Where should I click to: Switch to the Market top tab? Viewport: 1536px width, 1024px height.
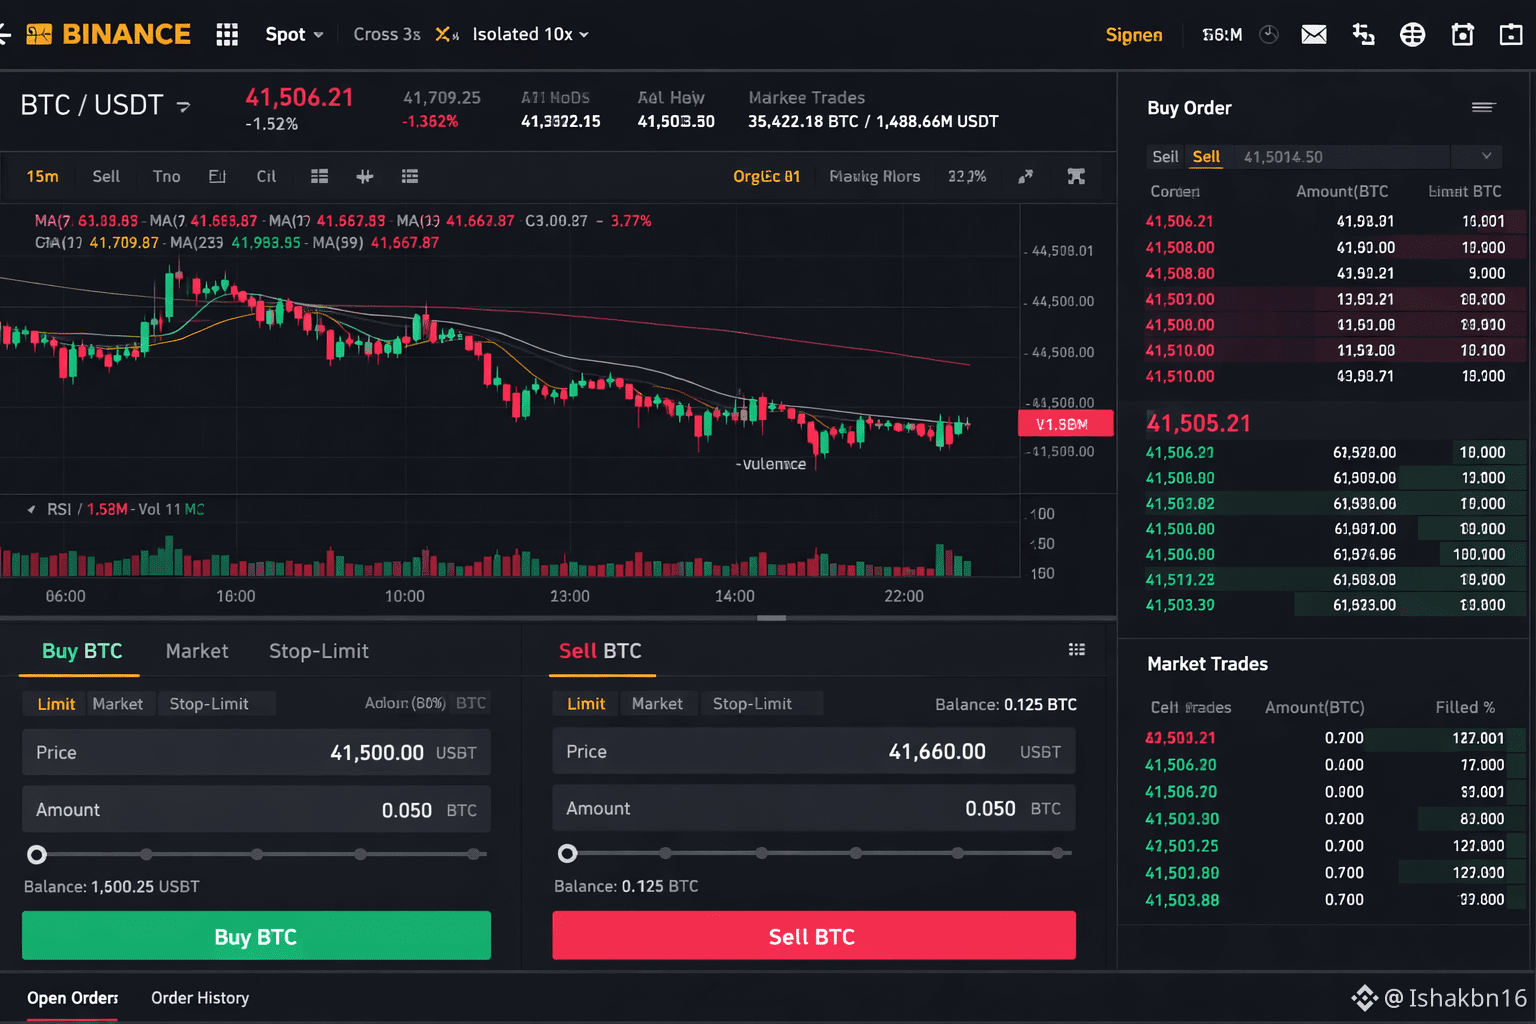pyautogui.click(x=197, y=651)
